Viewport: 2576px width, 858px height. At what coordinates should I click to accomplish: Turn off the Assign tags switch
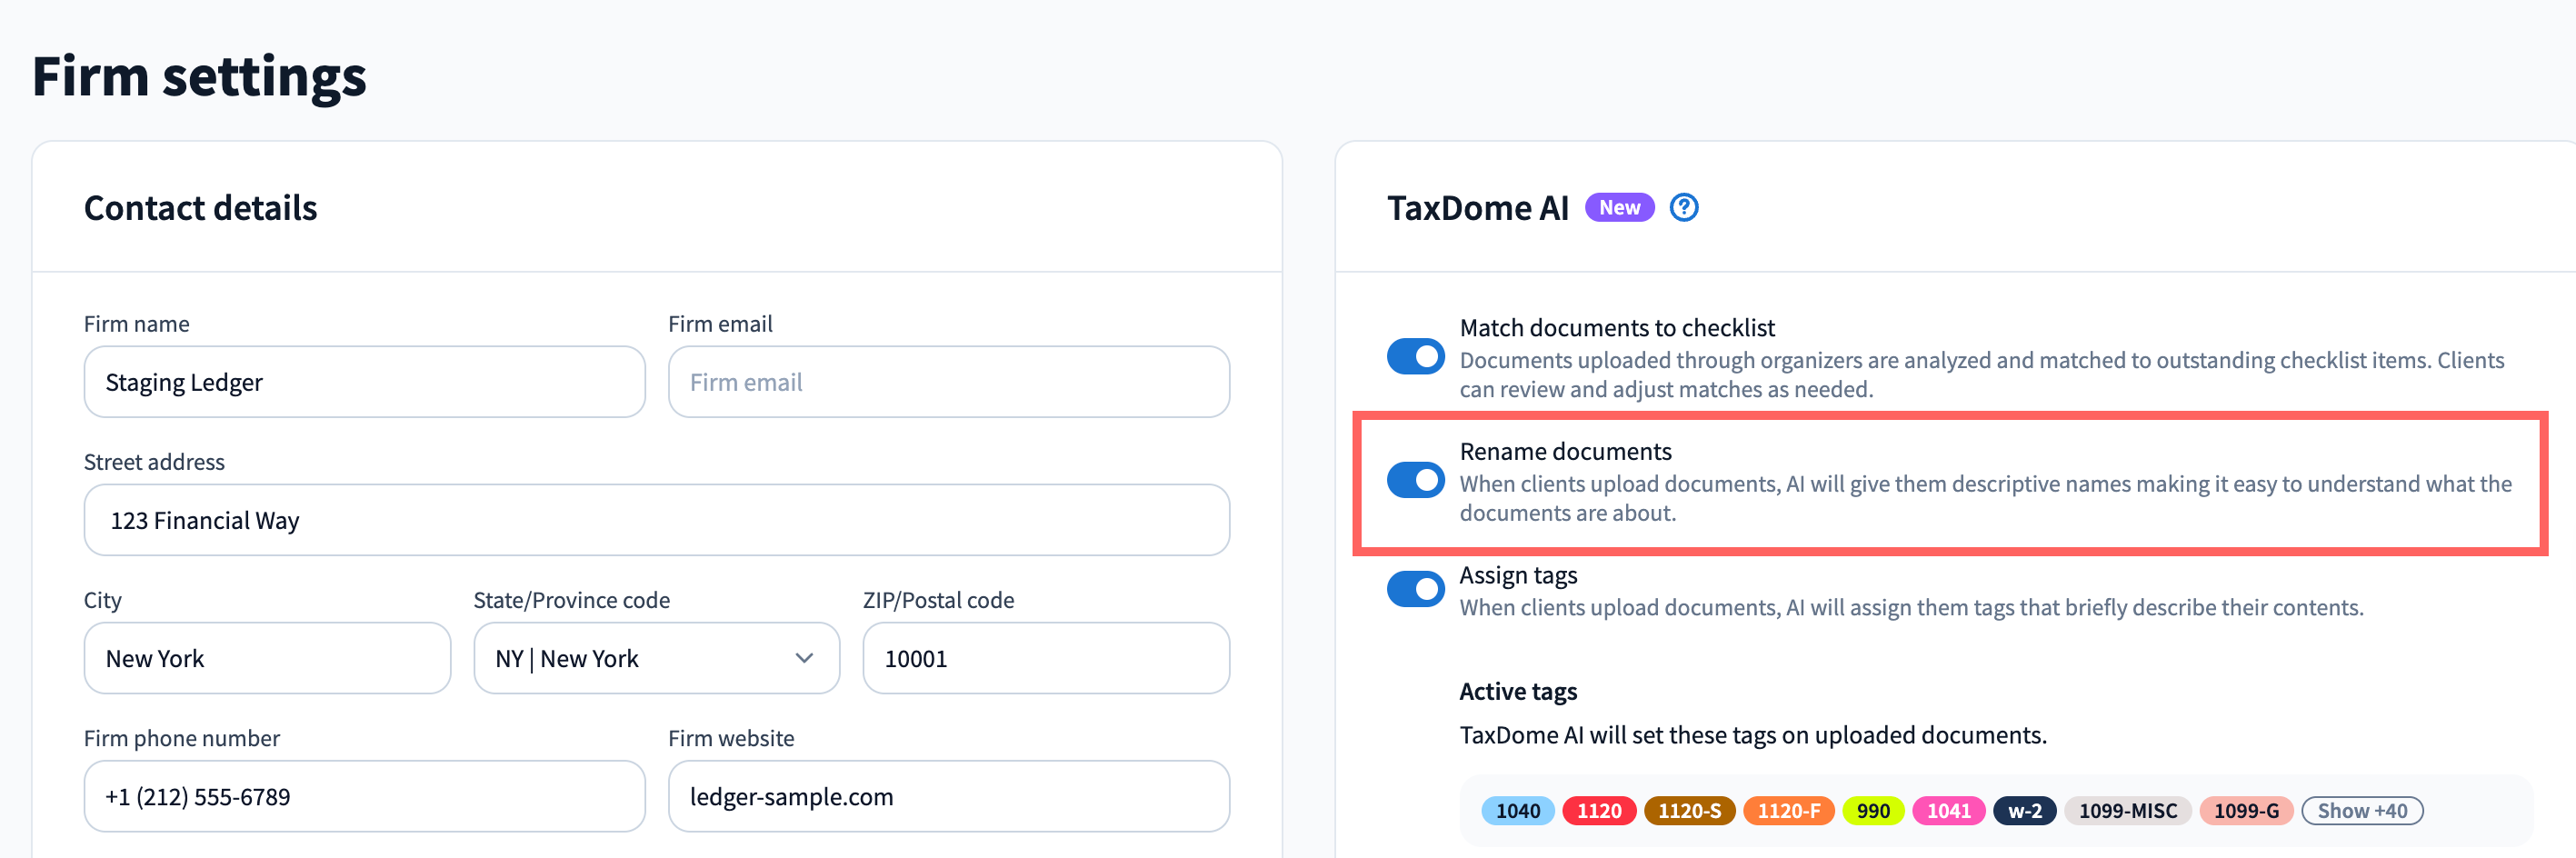click(1415, 589)
